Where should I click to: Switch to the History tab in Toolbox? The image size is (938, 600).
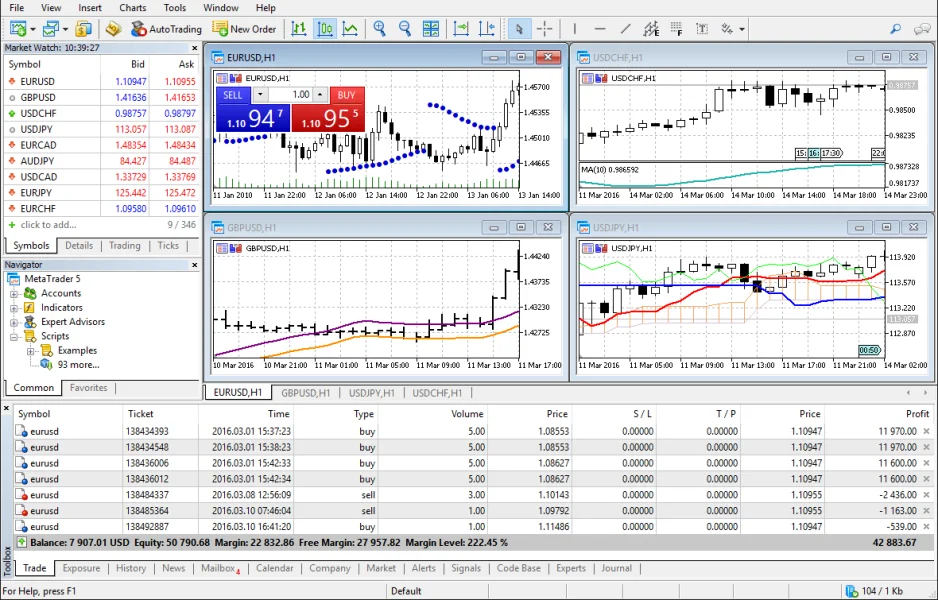pyautogui.click(x=131, y=568)
